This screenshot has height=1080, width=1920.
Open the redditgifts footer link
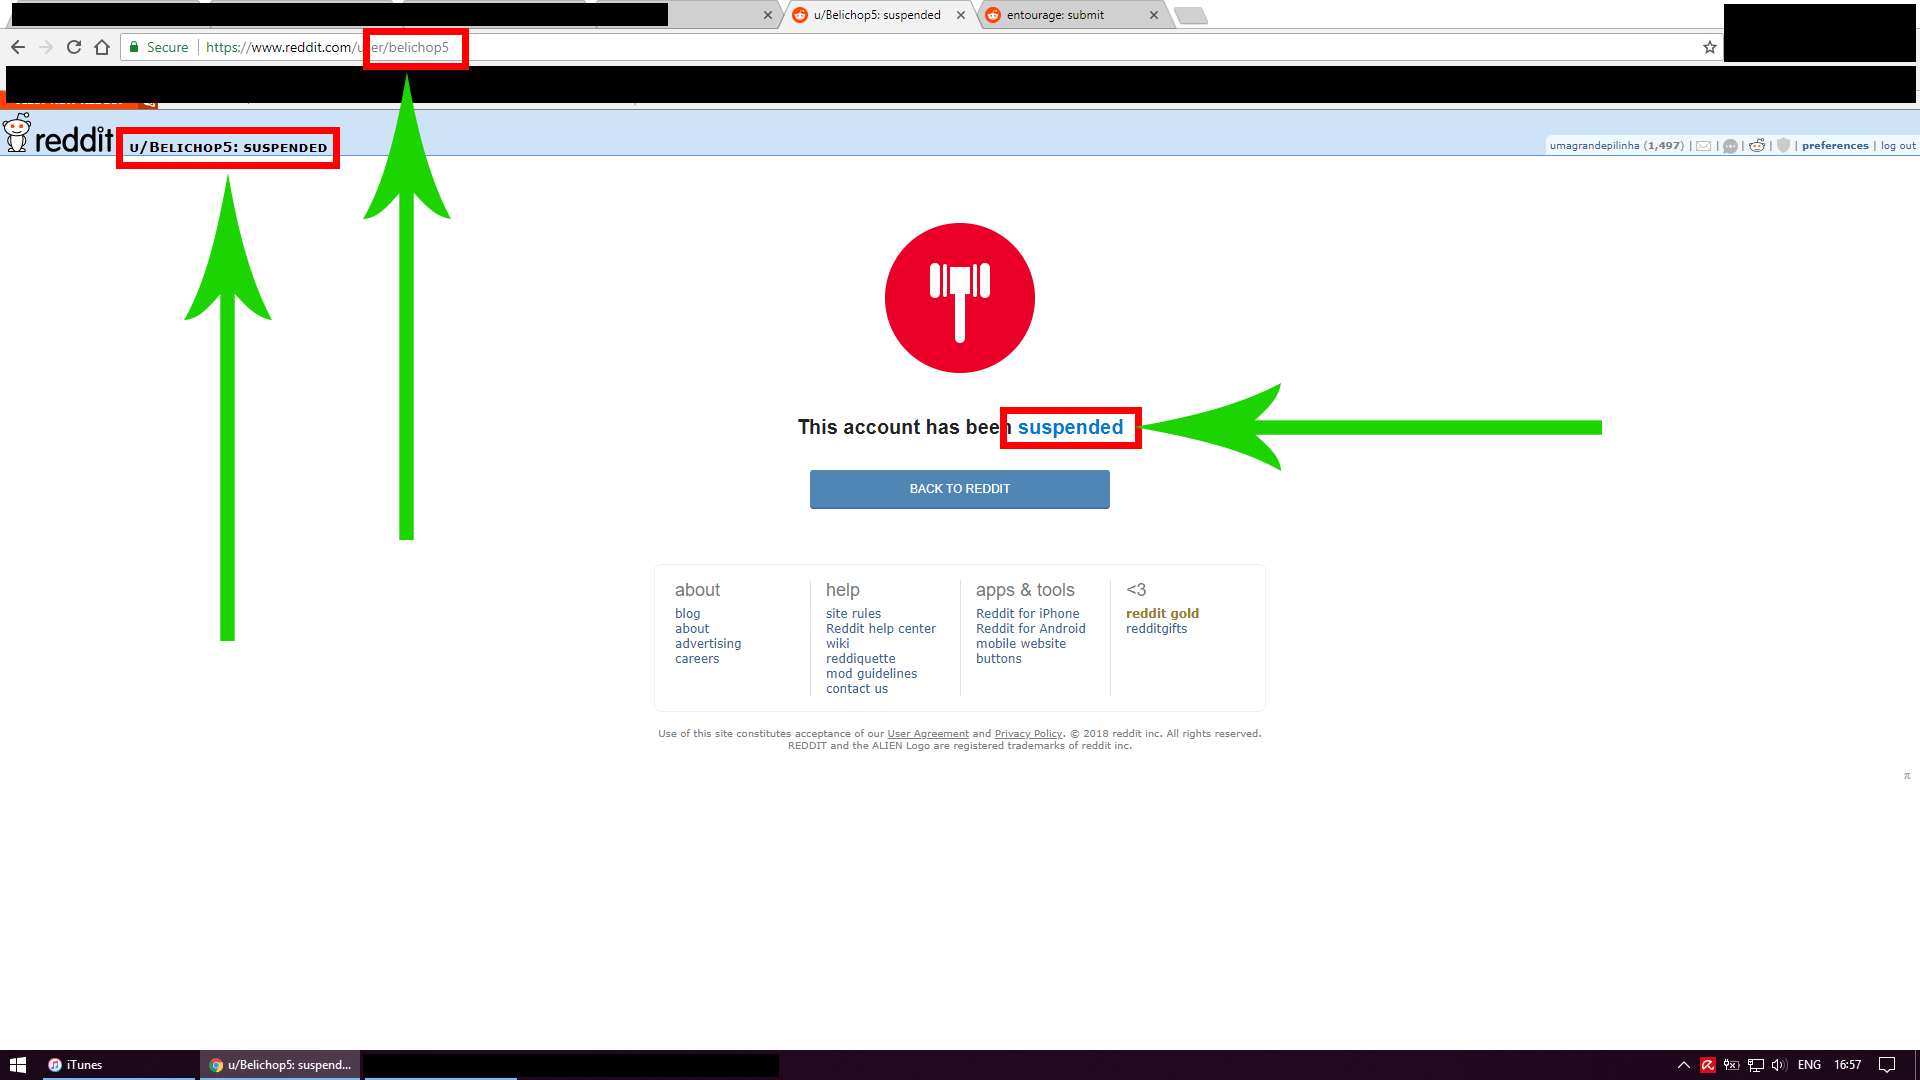(x=1156, y=629)
